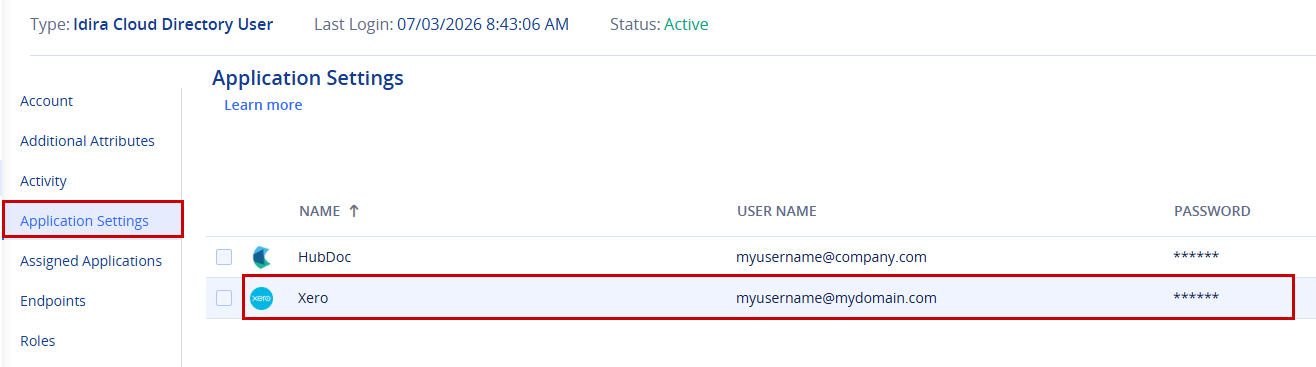Viewport: 1316px width, 367px height.
Task: Open Assigned Applications in the sidebar
Action: (x=91, y=261)
